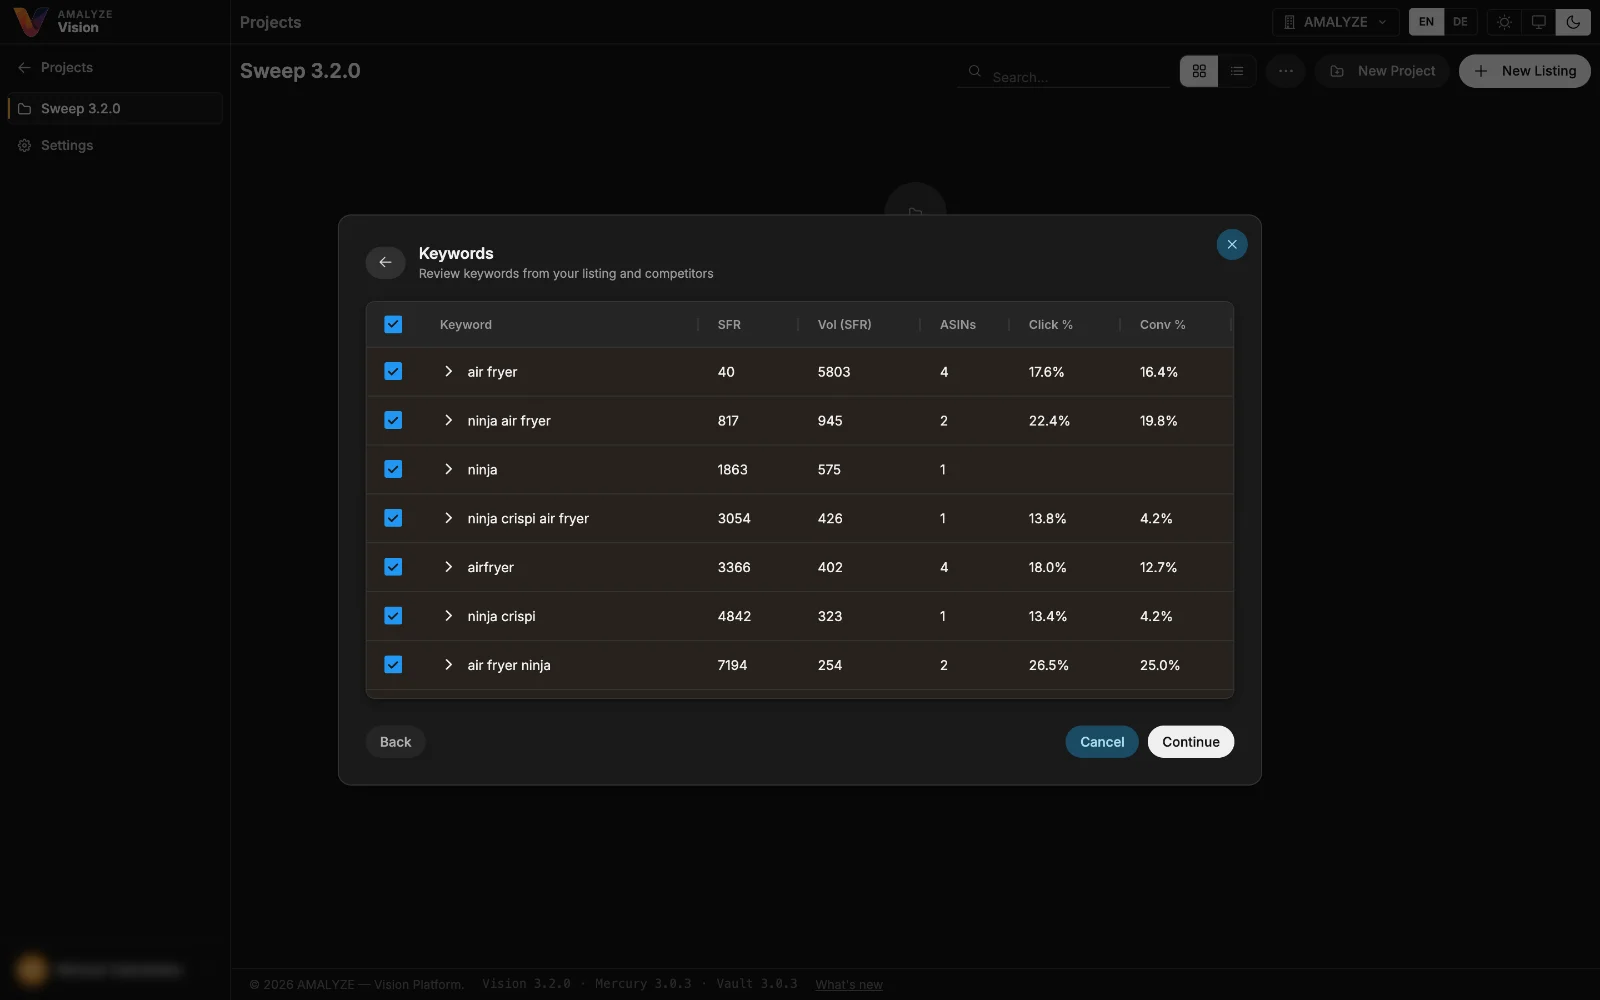
Task: Expand the 'airfryer' keyword row
Action: (448, 567)
